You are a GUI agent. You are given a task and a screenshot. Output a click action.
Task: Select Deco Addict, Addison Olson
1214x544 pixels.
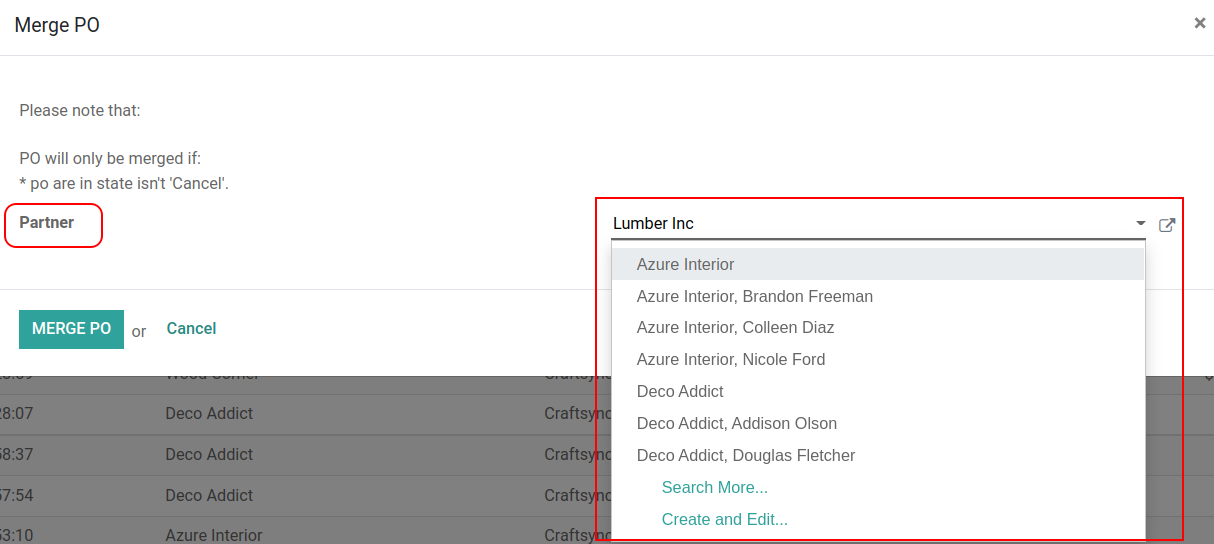(x=737, y=424)
